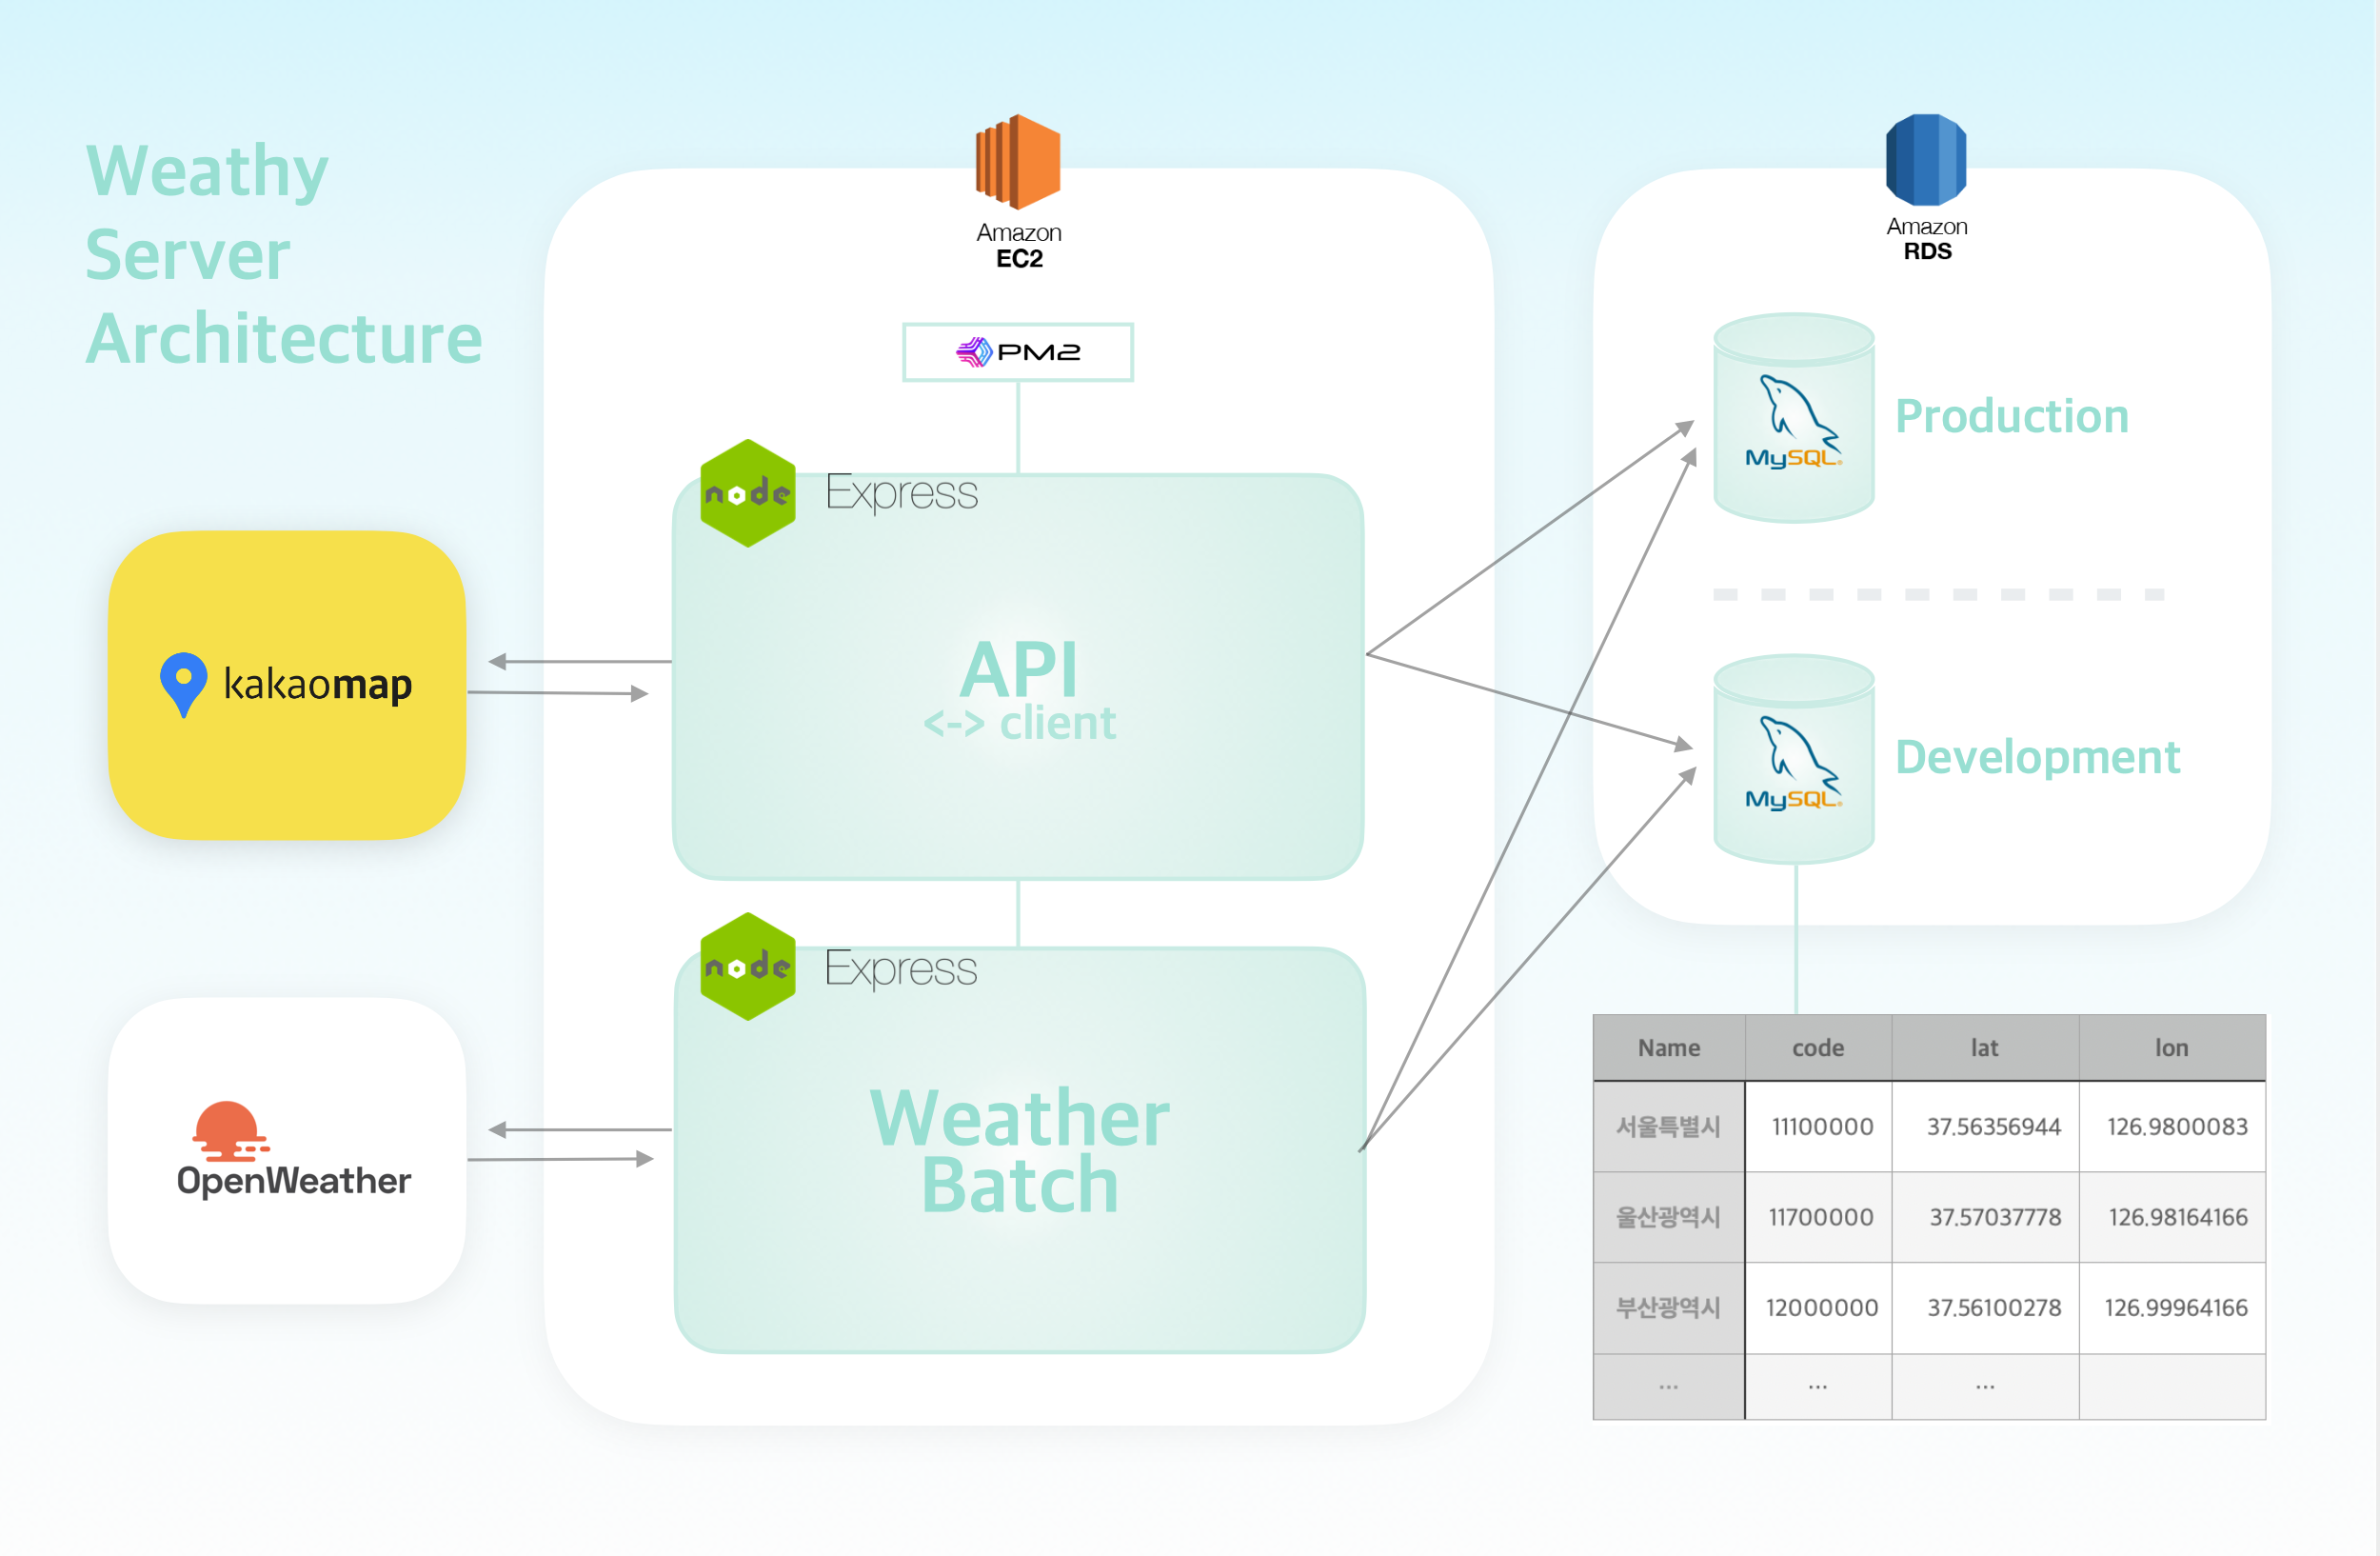Click the PM2 logo box

[1018, 352]
